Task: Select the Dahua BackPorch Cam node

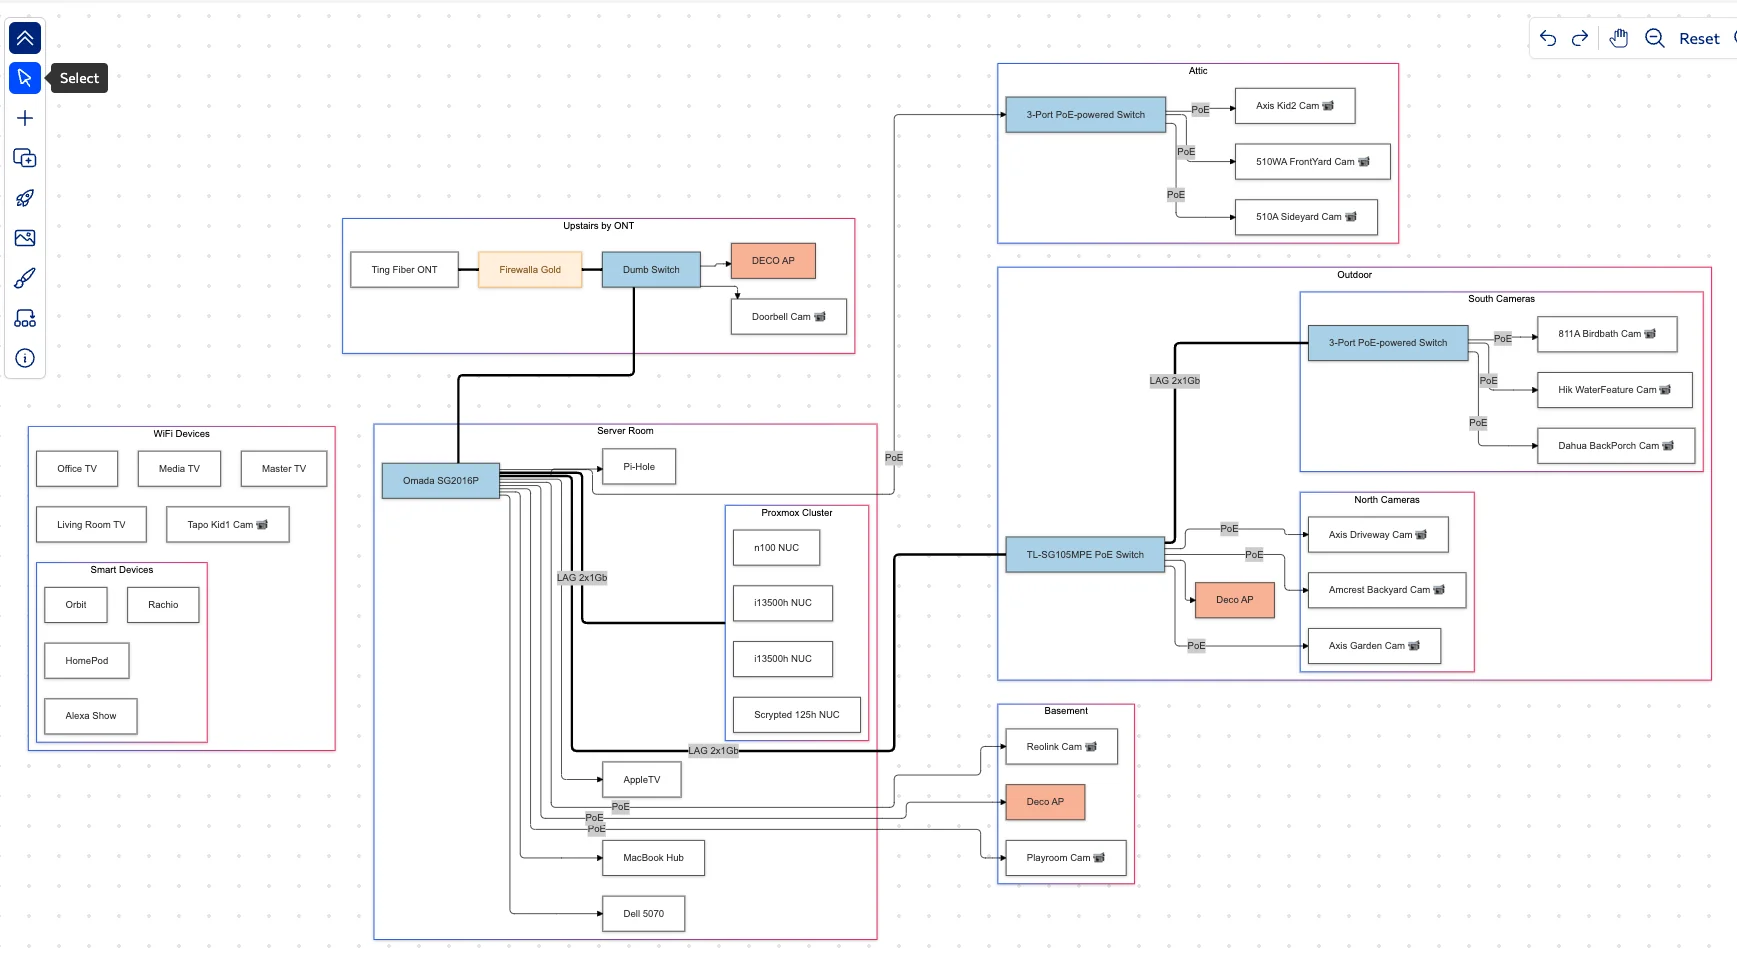Action: click(x=1616, y=446)
